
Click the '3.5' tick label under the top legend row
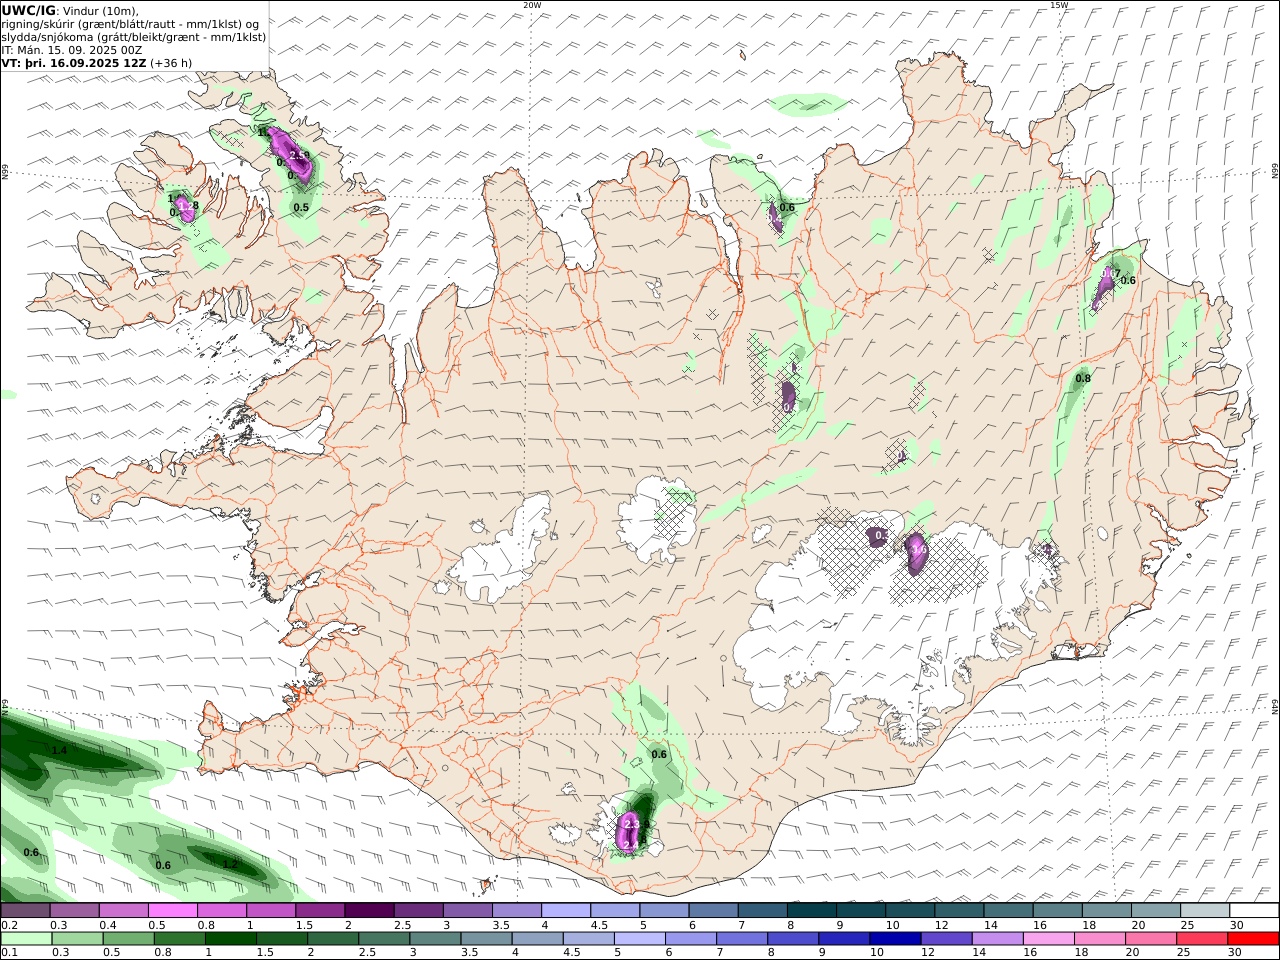[501, 925]
